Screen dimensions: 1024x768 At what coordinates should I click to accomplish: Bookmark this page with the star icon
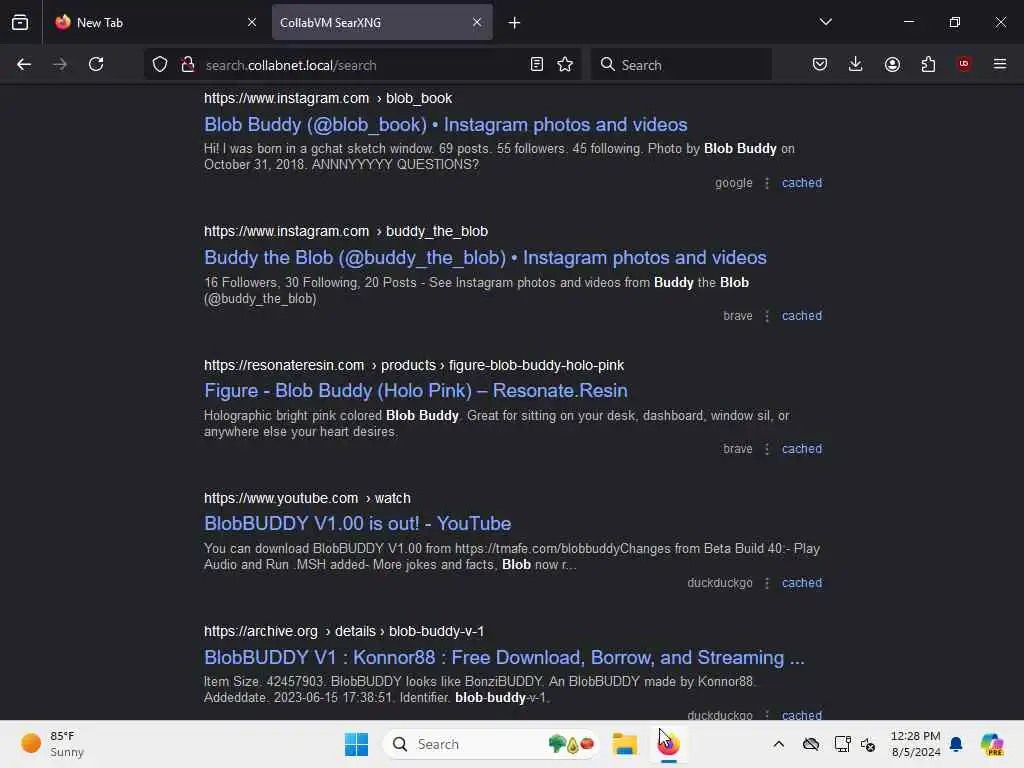click(x=566, y=65)
